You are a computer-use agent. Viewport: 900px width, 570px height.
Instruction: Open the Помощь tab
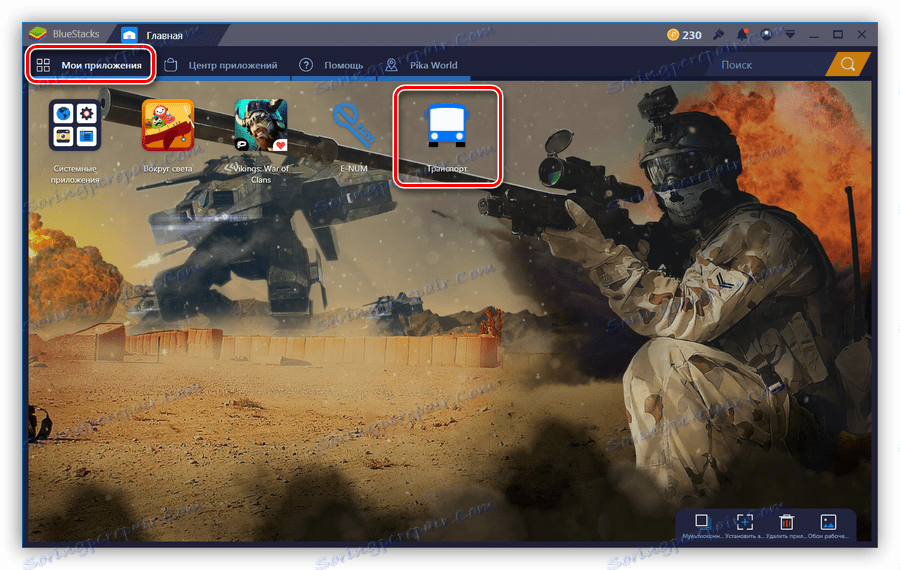[332, 65]
